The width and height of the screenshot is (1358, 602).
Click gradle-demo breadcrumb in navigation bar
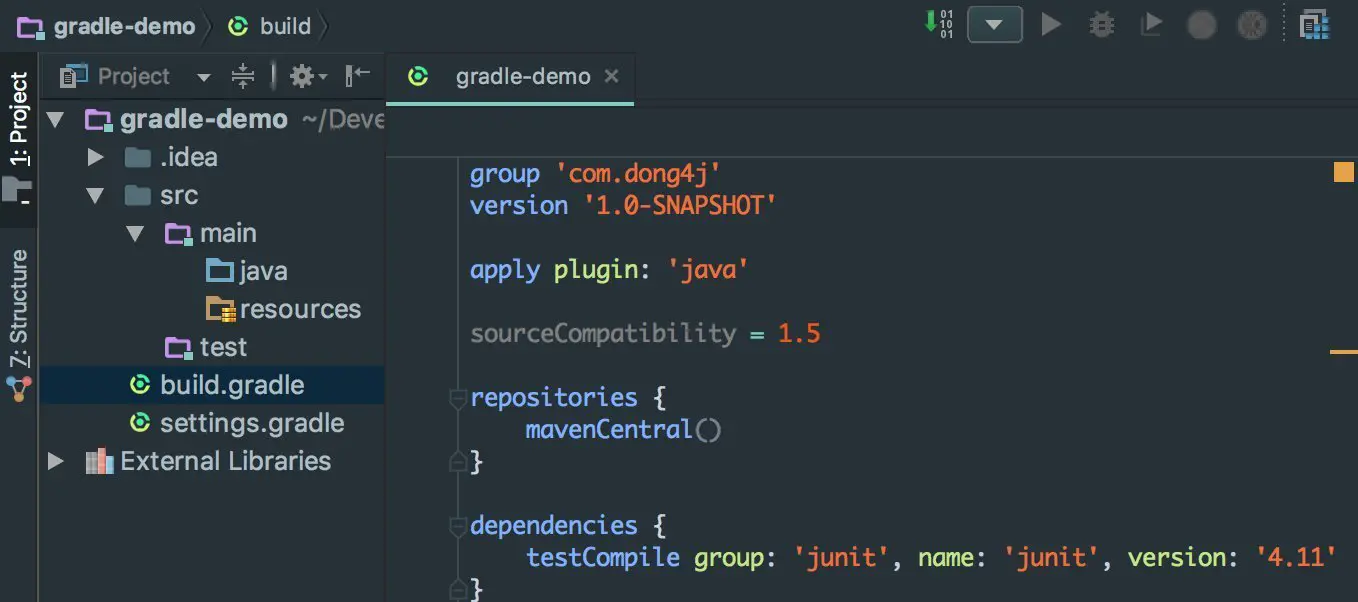[x=124, y=26]
